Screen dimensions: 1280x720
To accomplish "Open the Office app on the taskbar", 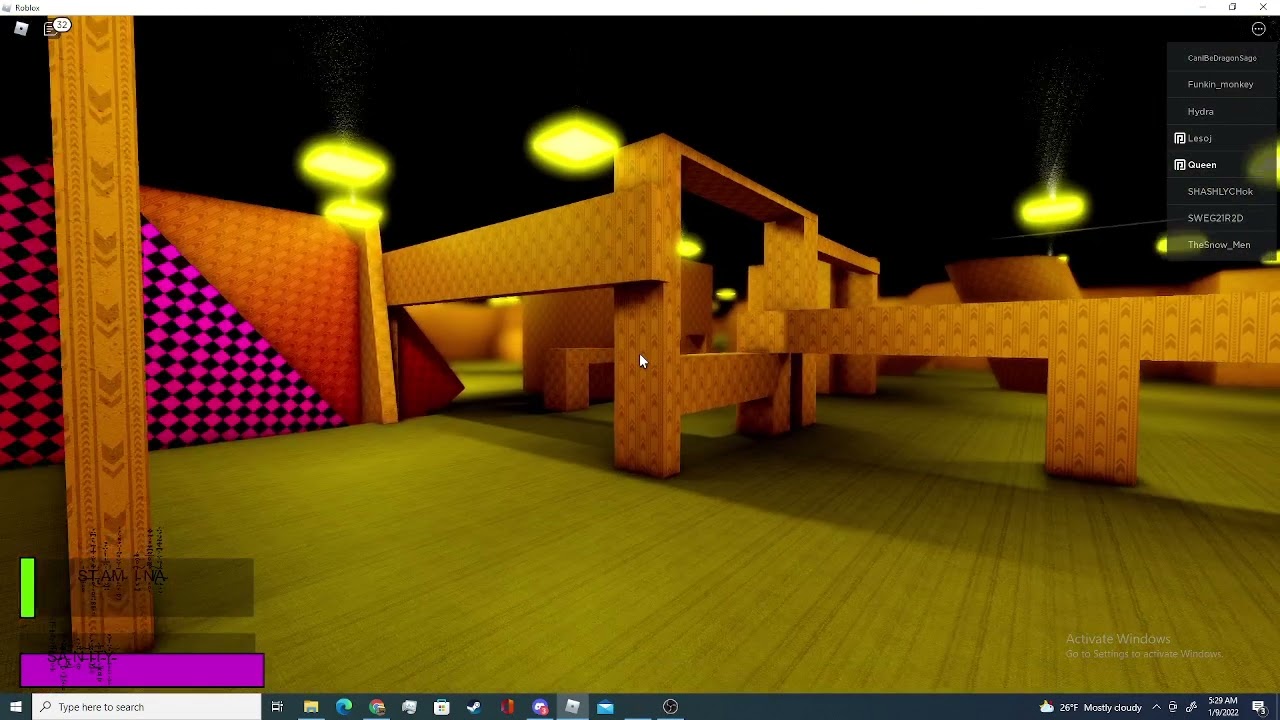I will point(507,707).
